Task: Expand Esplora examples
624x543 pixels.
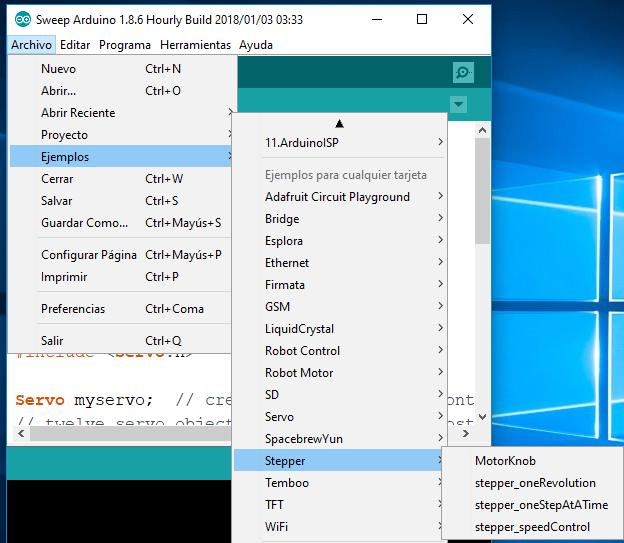Action: (339, 241)
